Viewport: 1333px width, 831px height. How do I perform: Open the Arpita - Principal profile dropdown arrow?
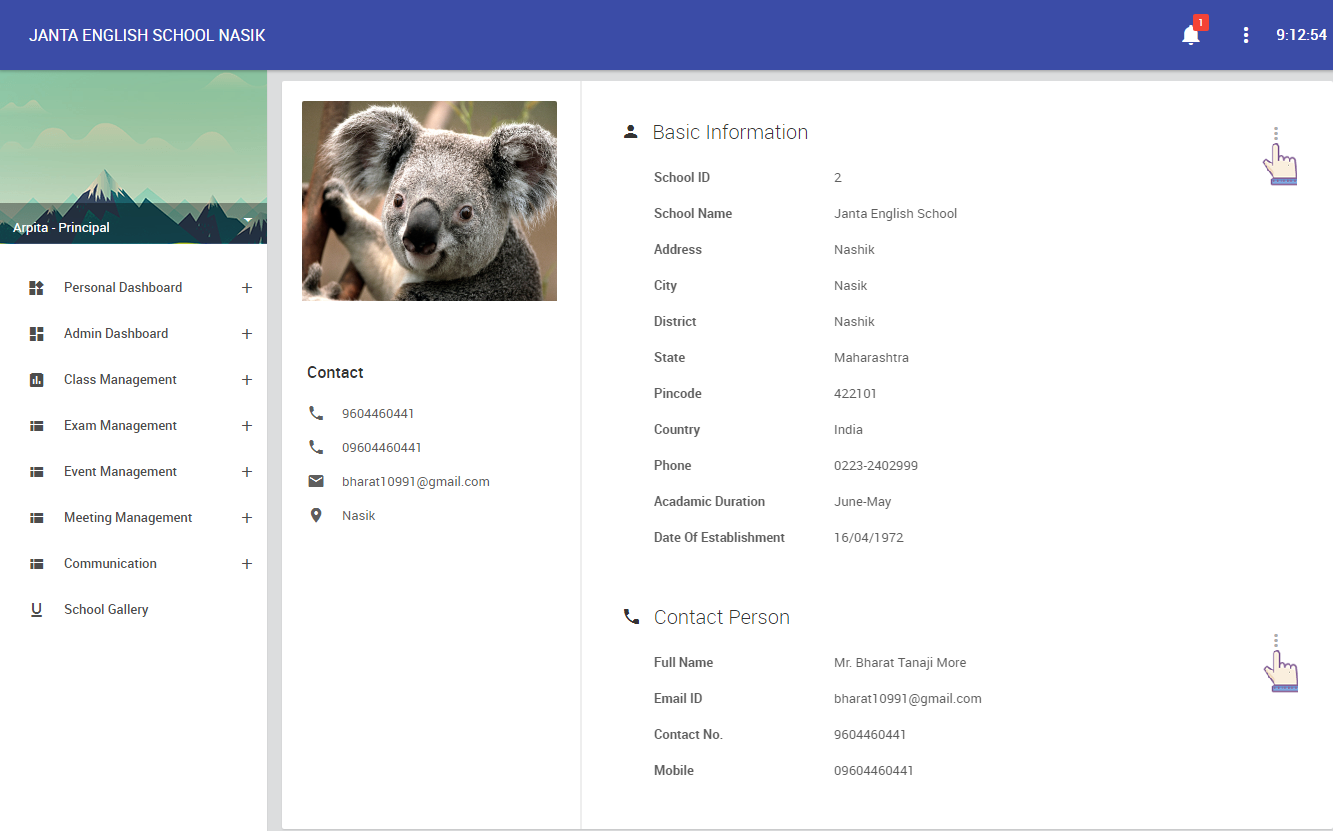(x=247, y=219)
